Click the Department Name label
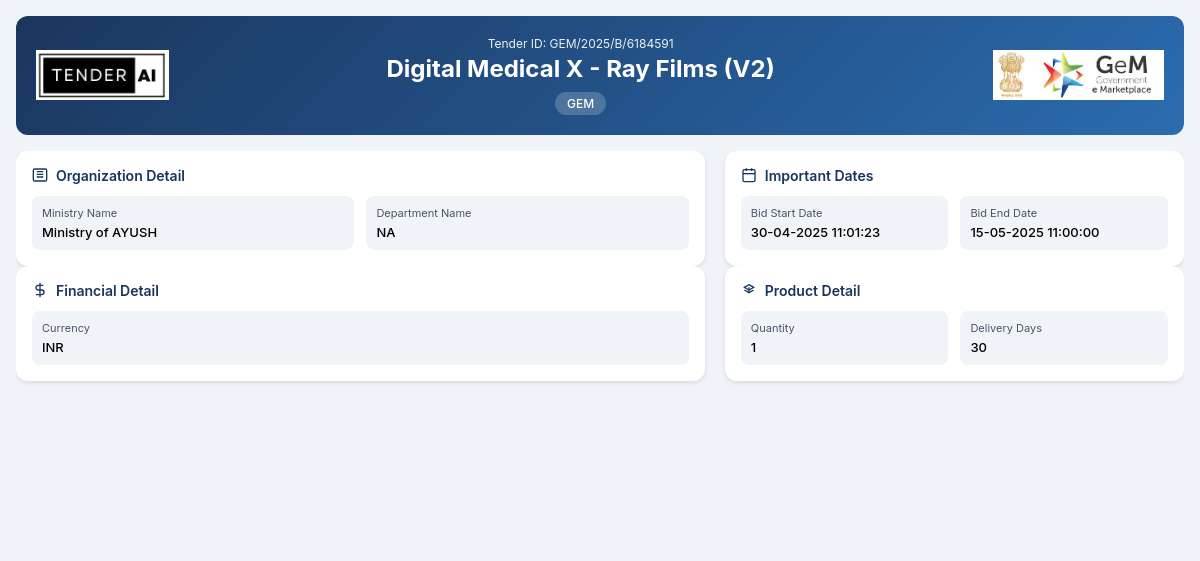Screen dimensions: 1200x561 (x=424, y=213)
